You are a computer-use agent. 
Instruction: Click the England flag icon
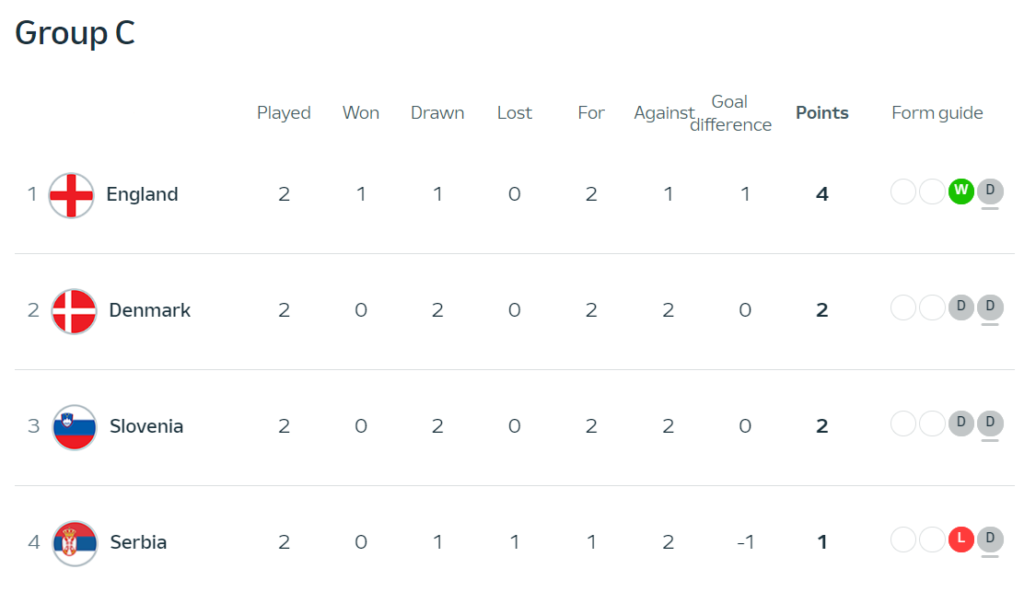pyautogui.click(x=72, y=195)
